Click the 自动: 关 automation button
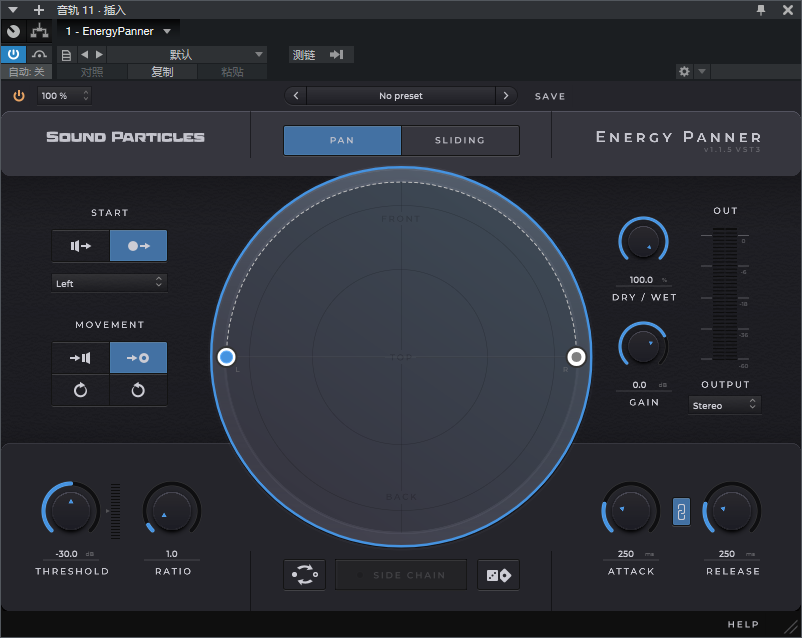The width and height of the screenshot is (802, 638). pyautogui.click(x=26, y=72)
